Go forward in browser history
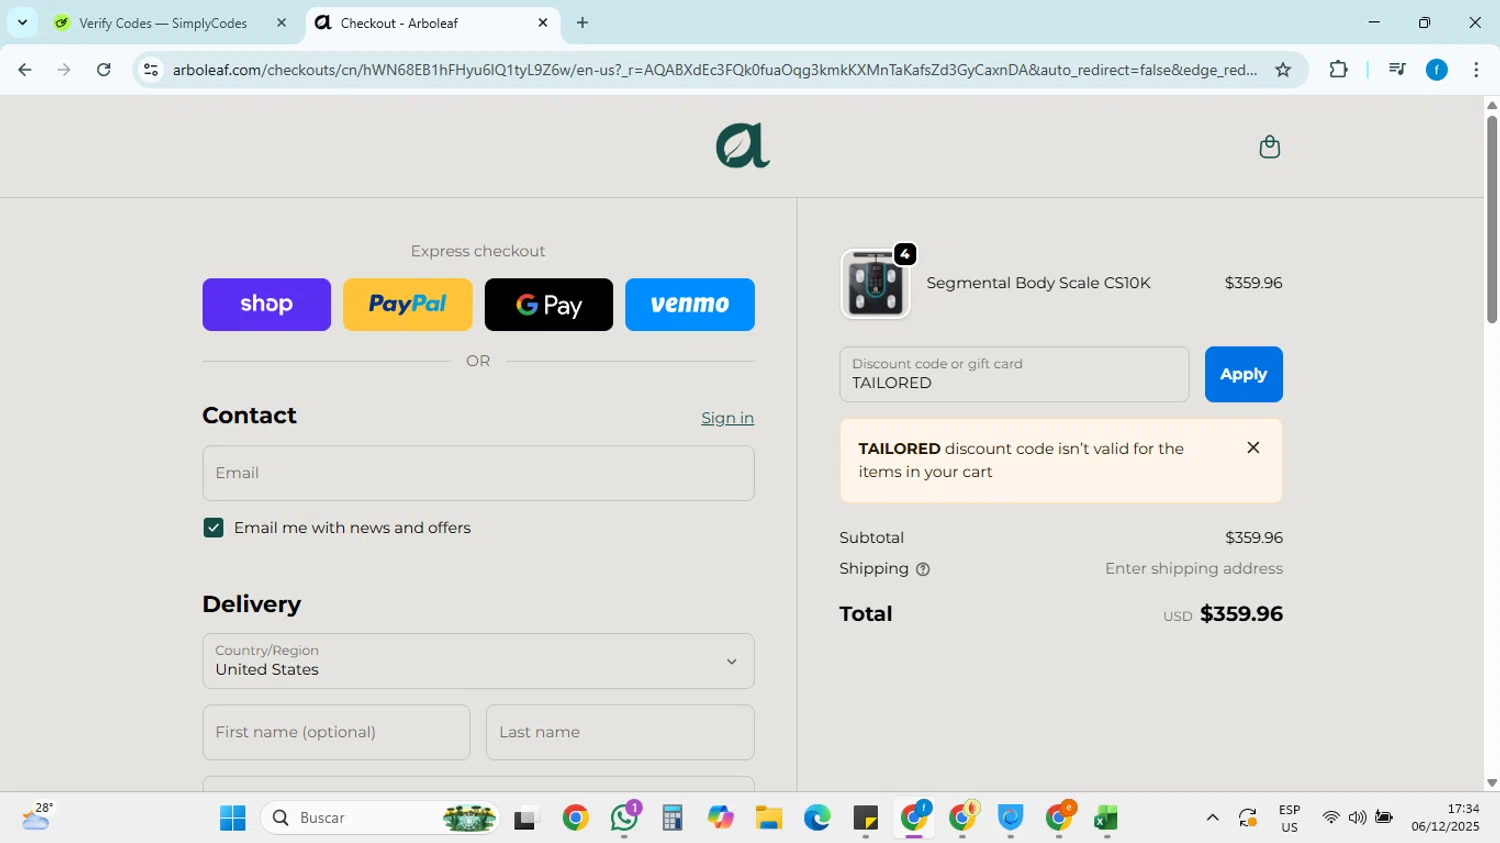 [64, 70]
